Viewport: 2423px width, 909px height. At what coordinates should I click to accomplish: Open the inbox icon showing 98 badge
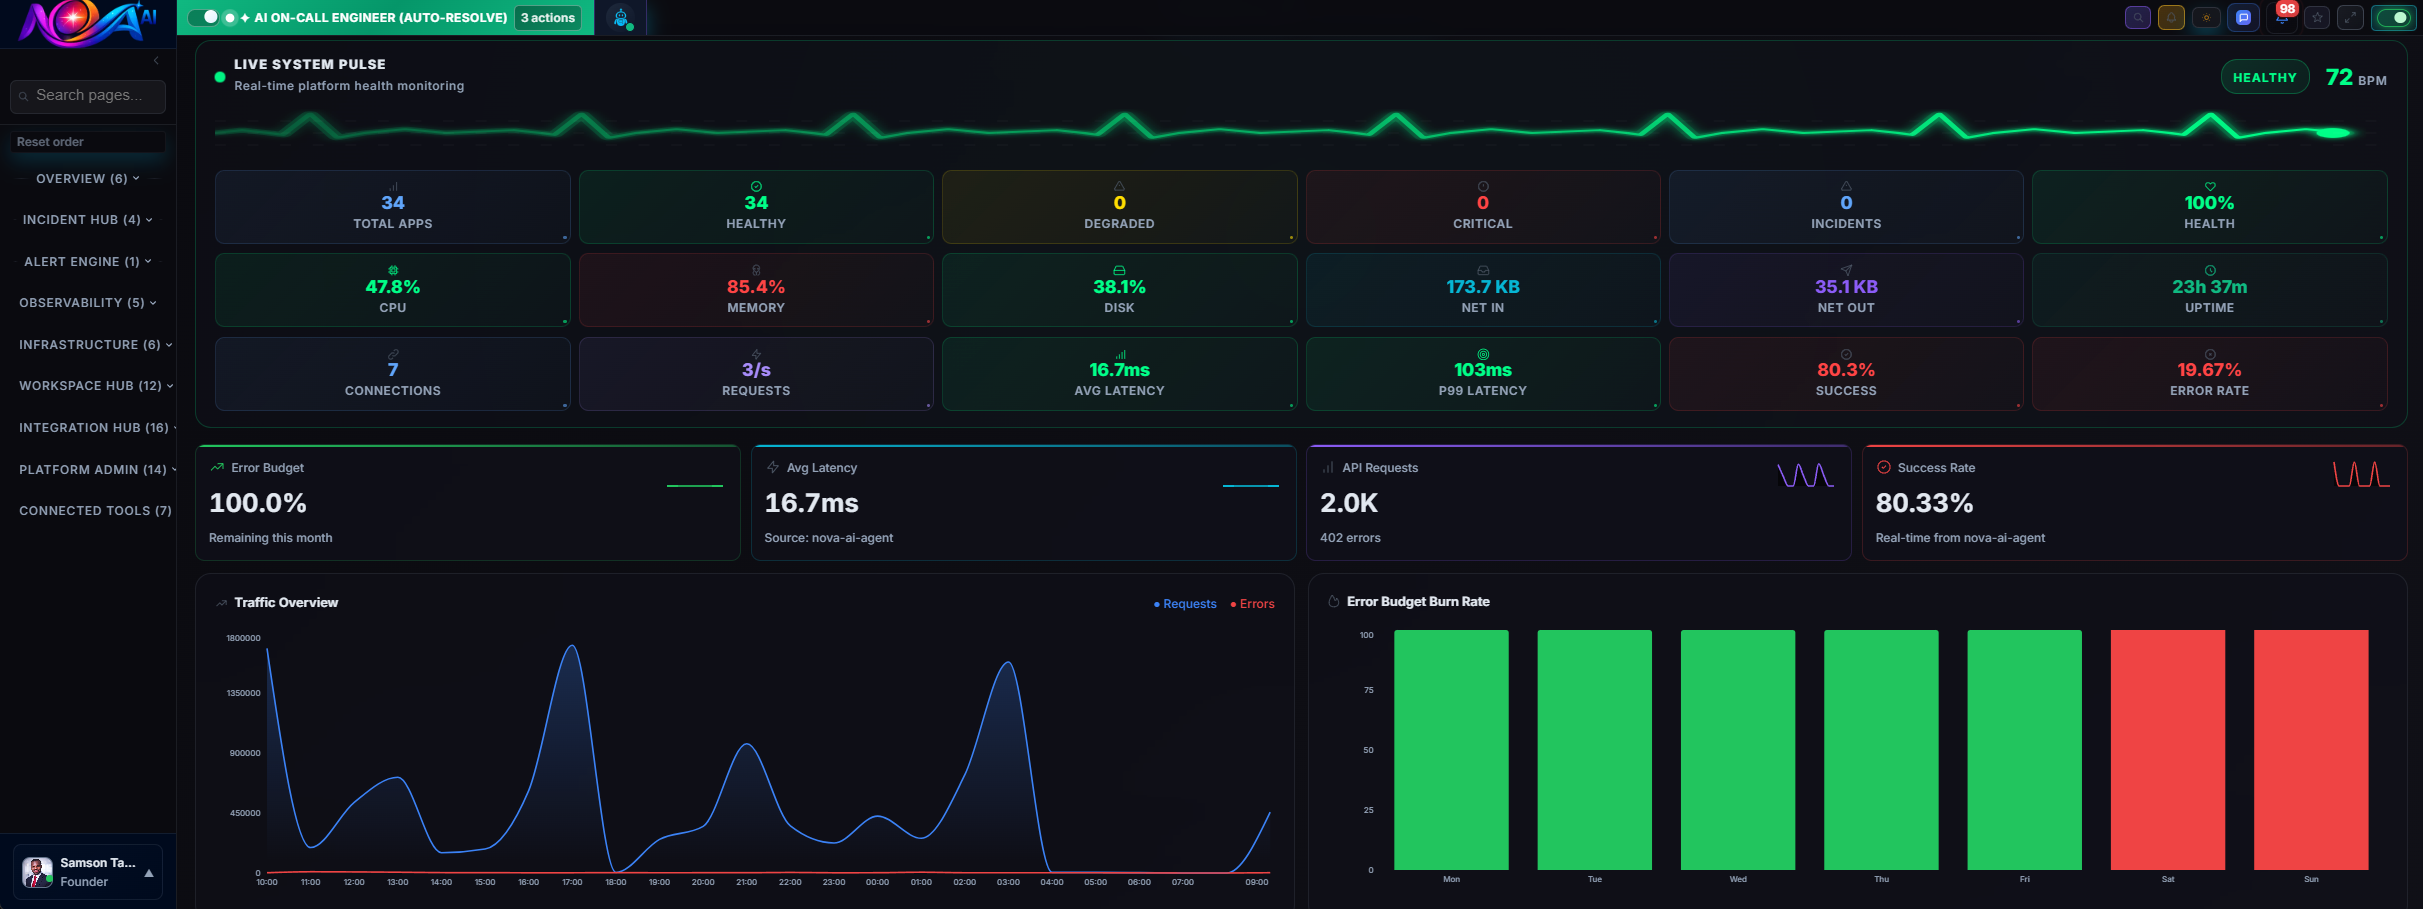click(x=2281, y=17)
